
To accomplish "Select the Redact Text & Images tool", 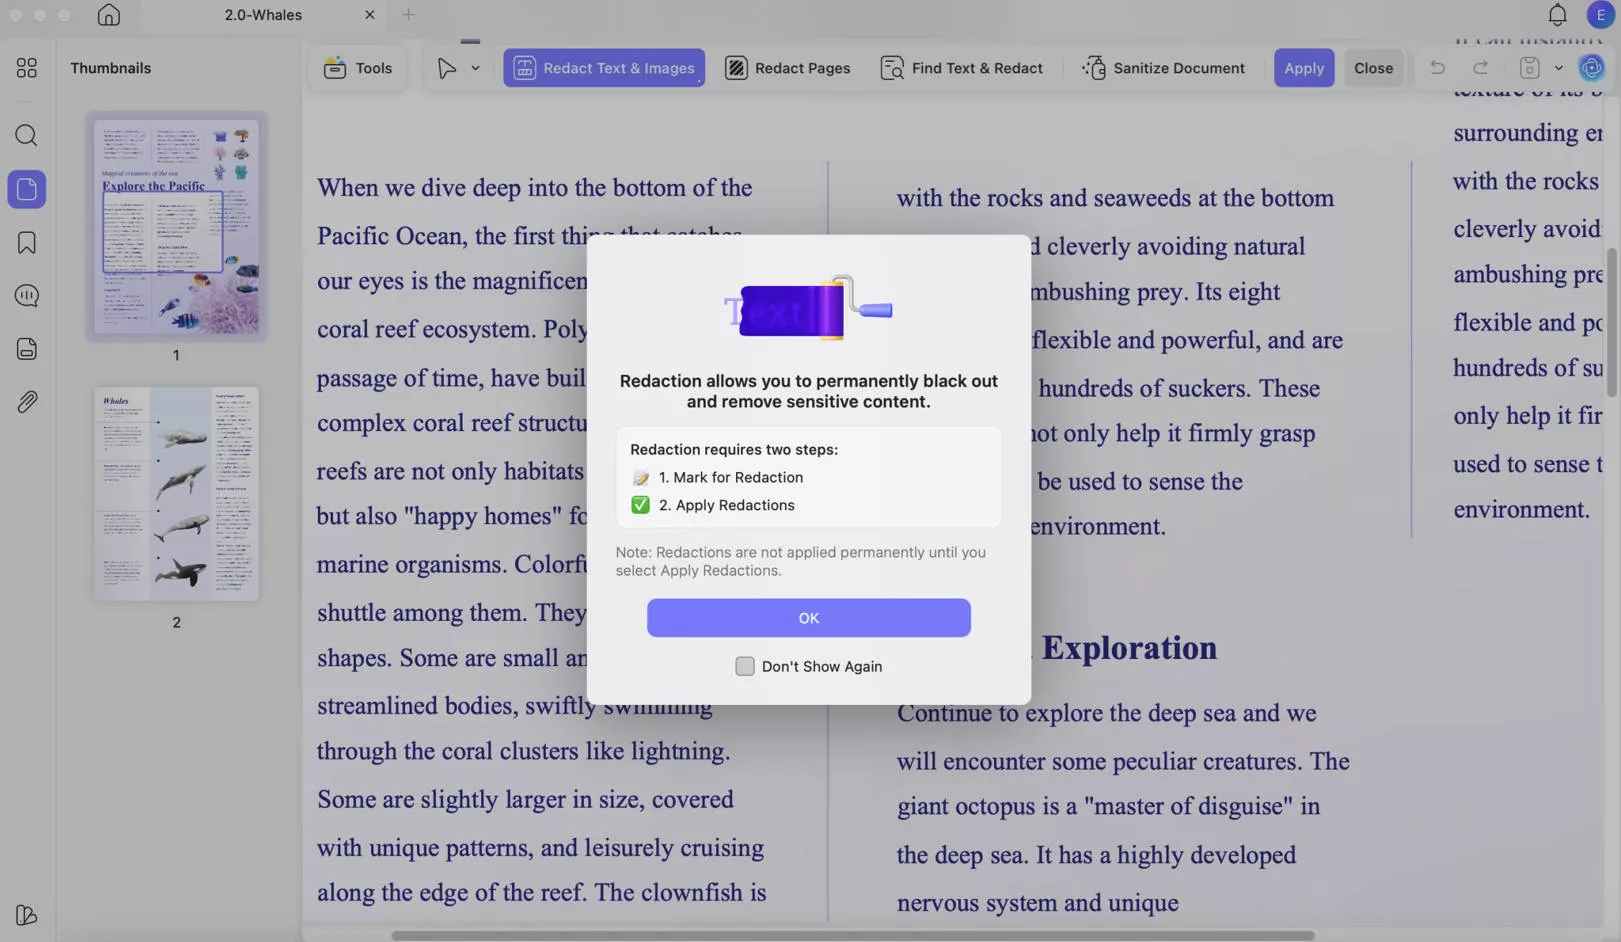I will point(603,68).
